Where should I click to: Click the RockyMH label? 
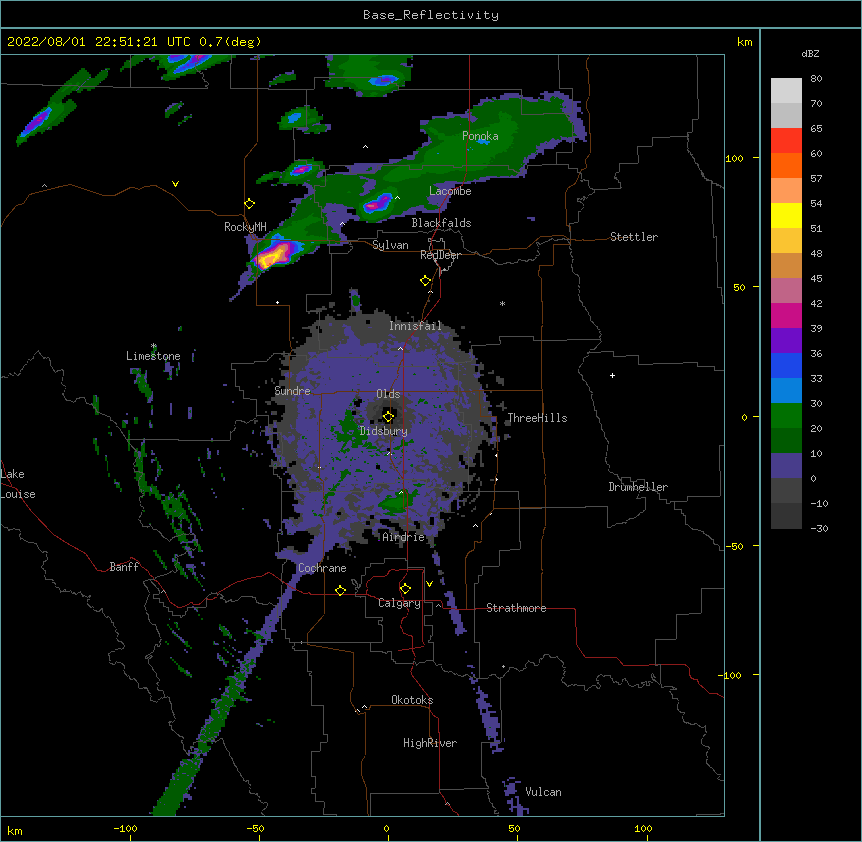(x=245, y=227)
